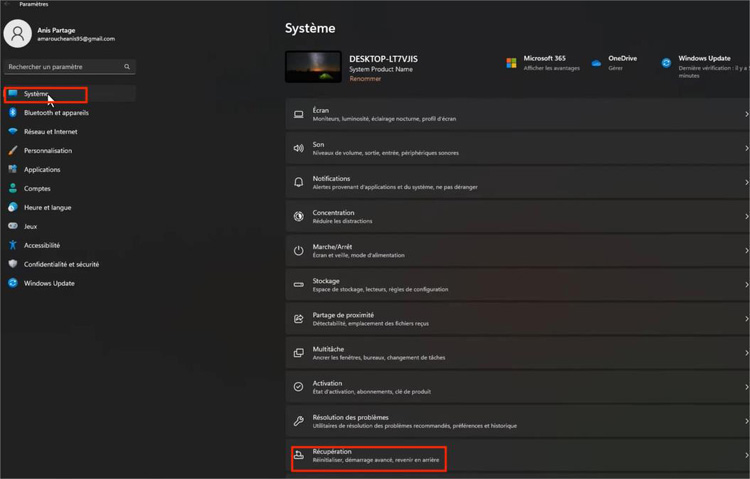Viewport: 750px width, 479px height.
Task: Select Heure et langue in sidebar
Action: (70, 207)
